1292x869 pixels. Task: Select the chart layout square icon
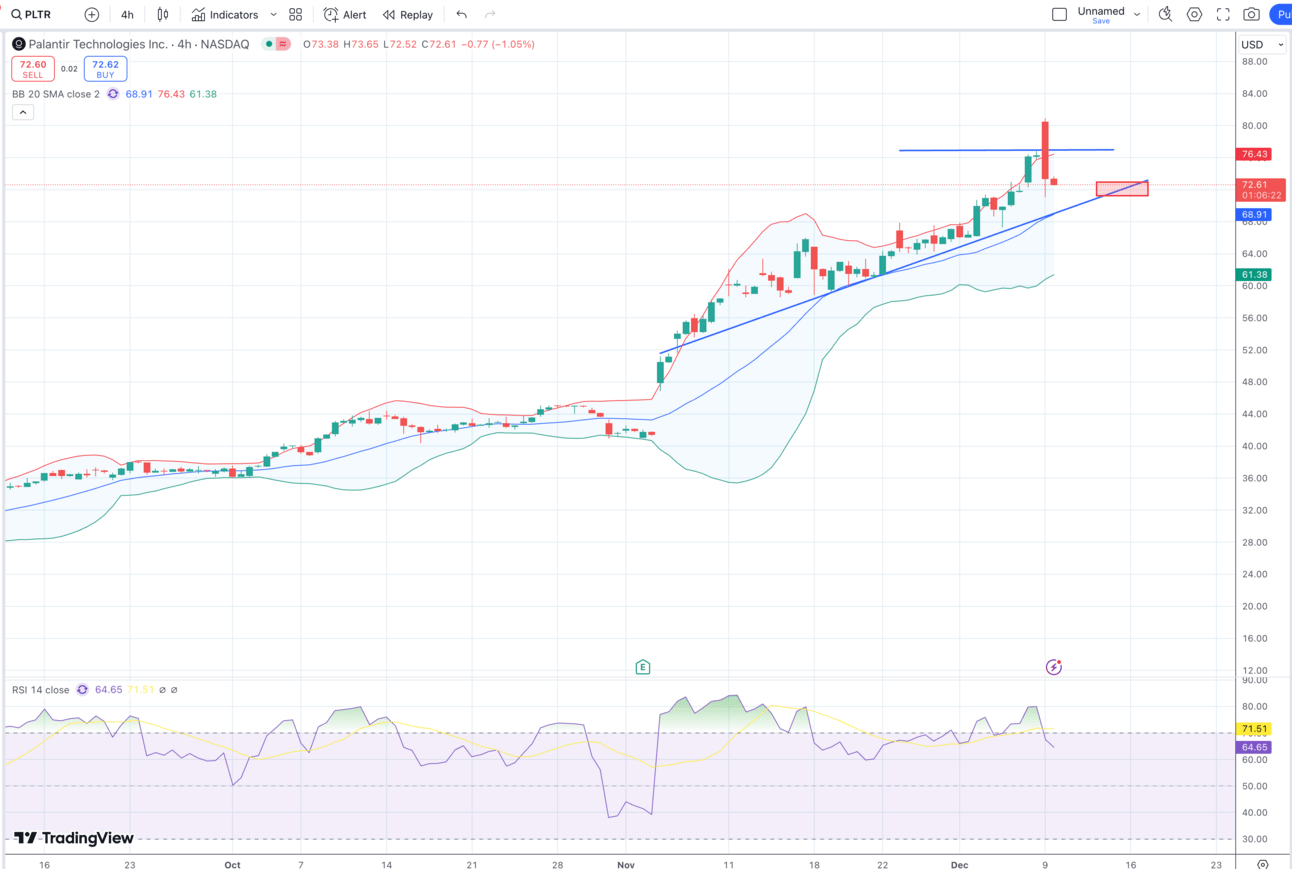point(1060,15)
